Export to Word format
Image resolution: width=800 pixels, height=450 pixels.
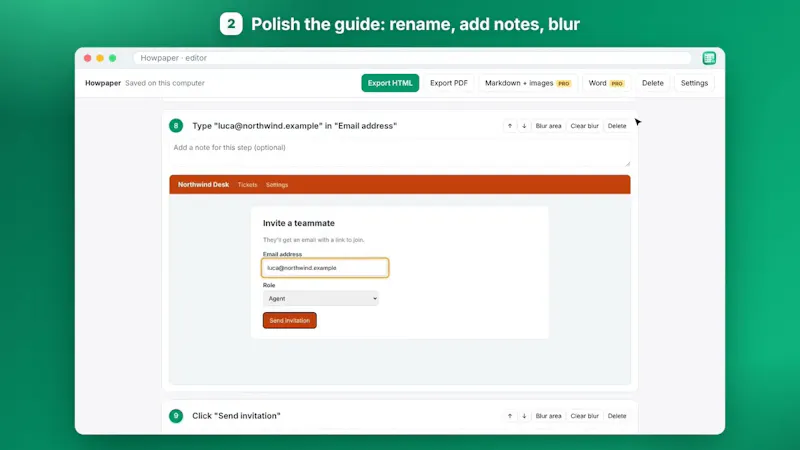pyautogui.click(x=606, y=83)
